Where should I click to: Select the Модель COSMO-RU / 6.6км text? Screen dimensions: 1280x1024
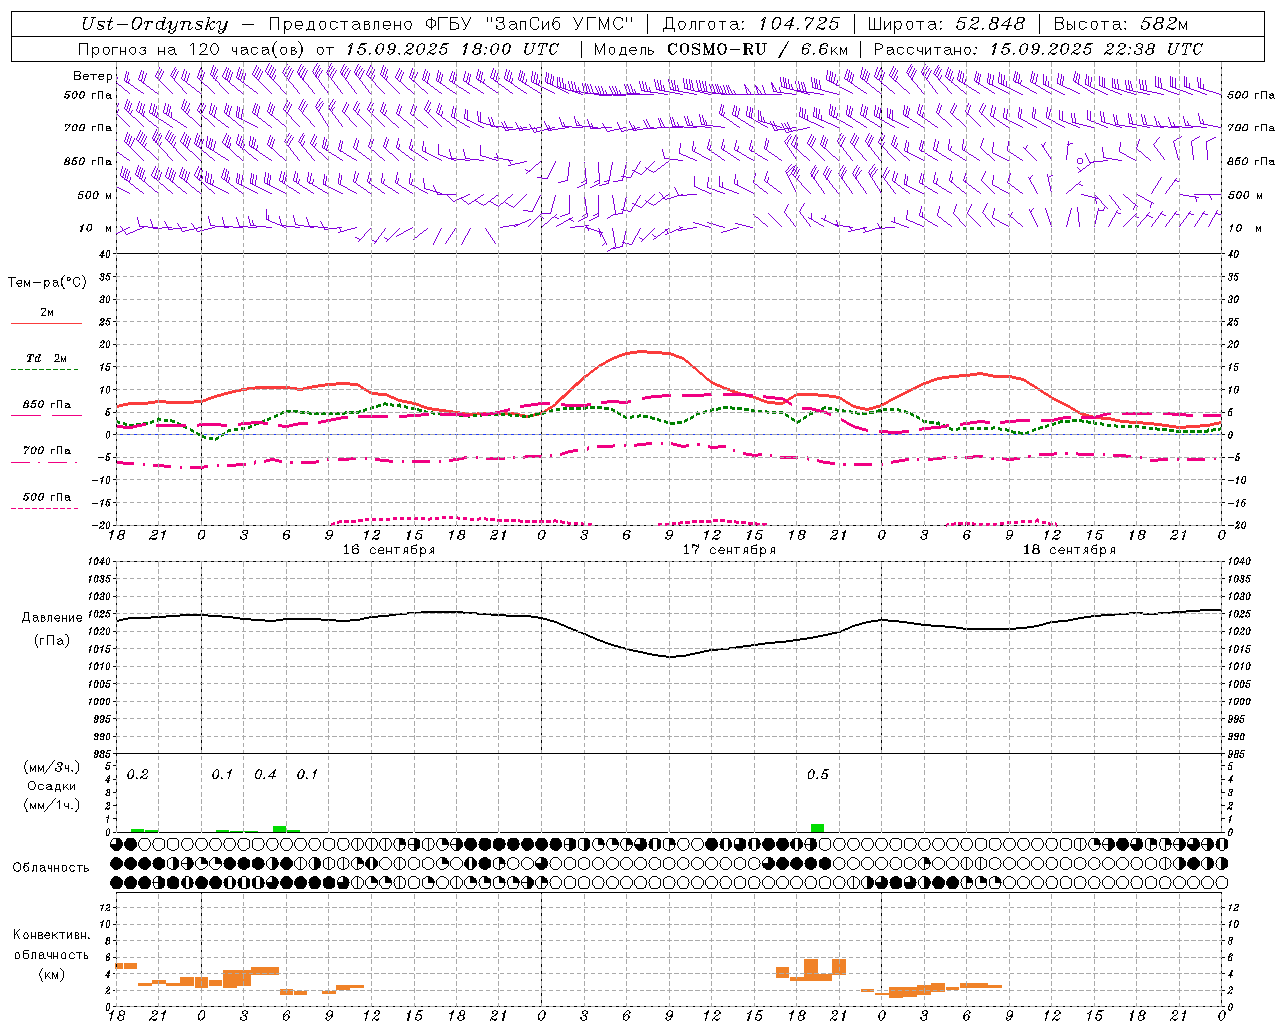click(720, 49)
